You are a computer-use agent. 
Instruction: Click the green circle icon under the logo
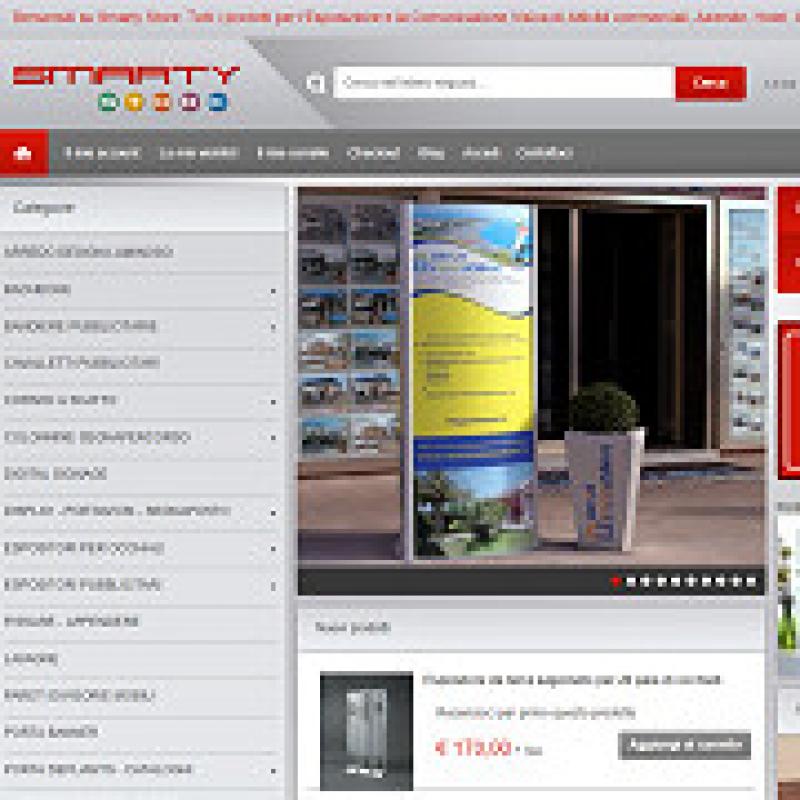(x=108, y=102)
